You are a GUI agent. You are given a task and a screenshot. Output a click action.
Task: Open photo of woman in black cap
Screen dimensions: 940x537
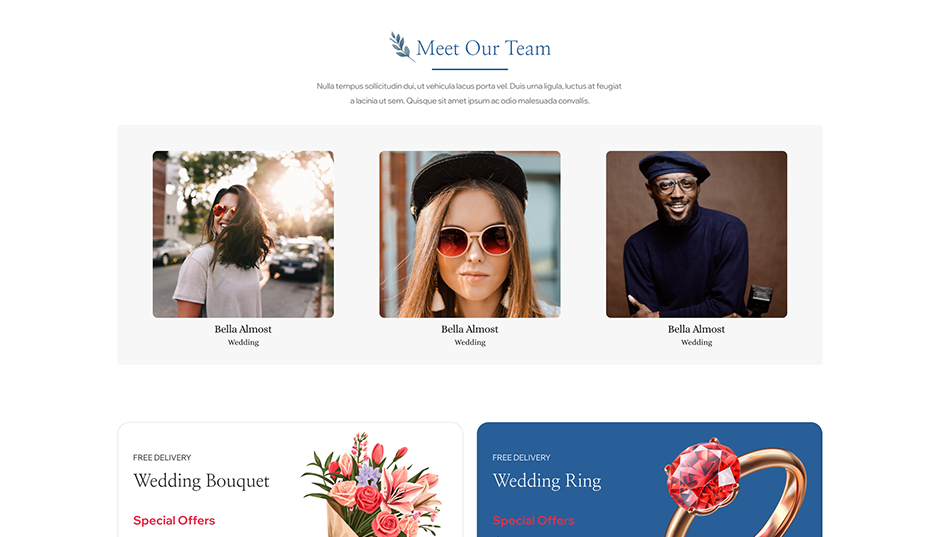[x=470, y=234]
